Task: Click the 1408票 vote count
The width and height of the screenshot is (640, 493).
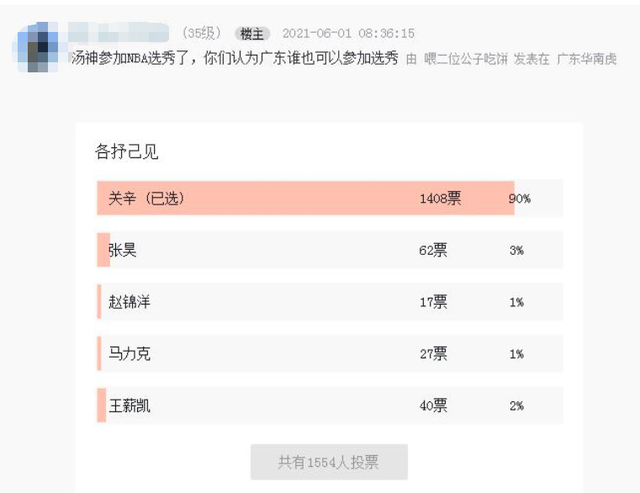Action: coord(440,198)
